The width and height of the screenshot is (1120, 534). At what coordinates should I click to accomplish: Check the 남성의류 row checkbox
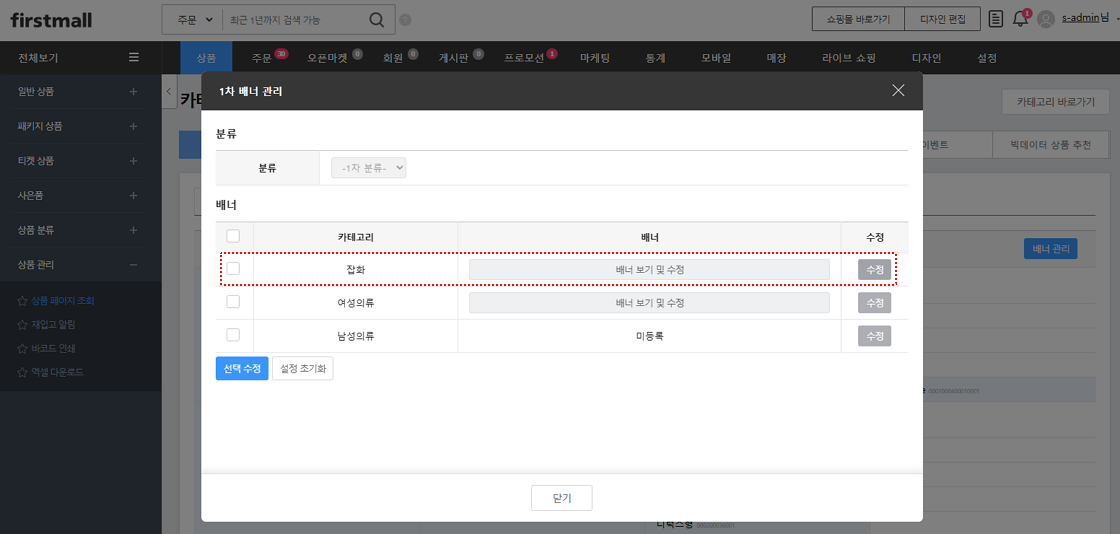(234, 334)
